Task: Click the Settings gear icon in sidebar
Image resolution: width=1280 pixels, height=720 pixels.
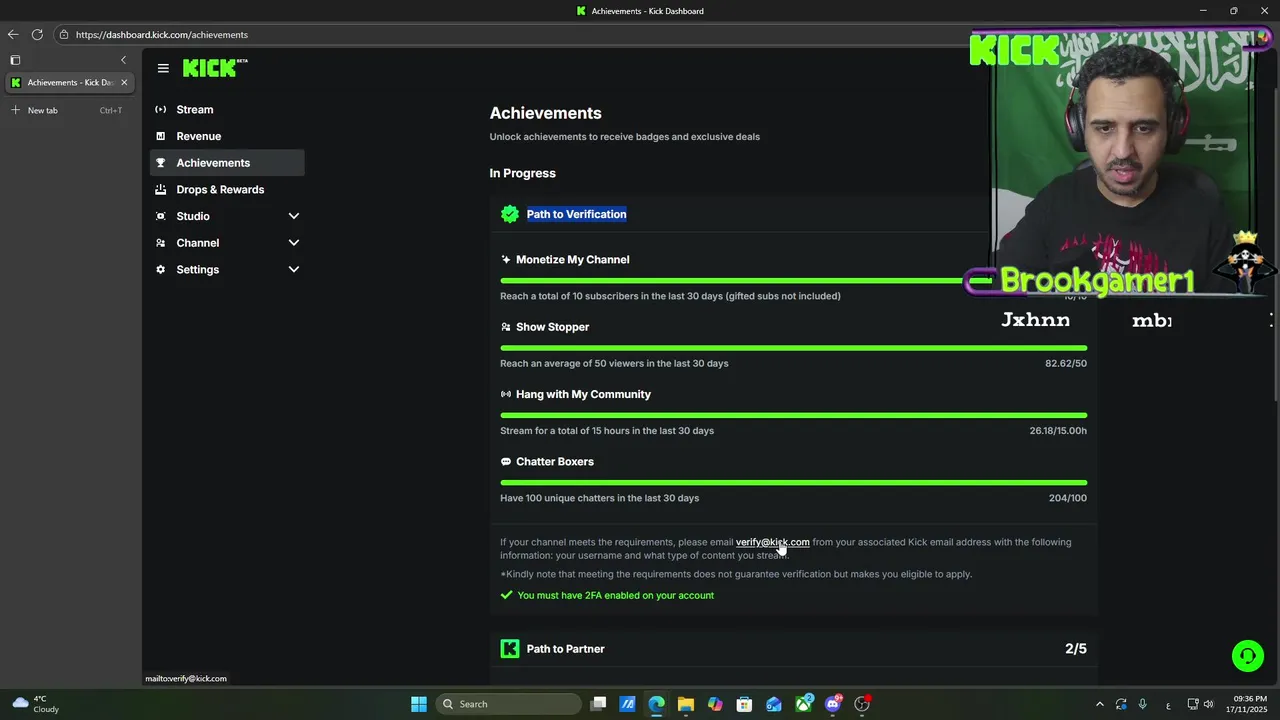Action: [161, 270]
